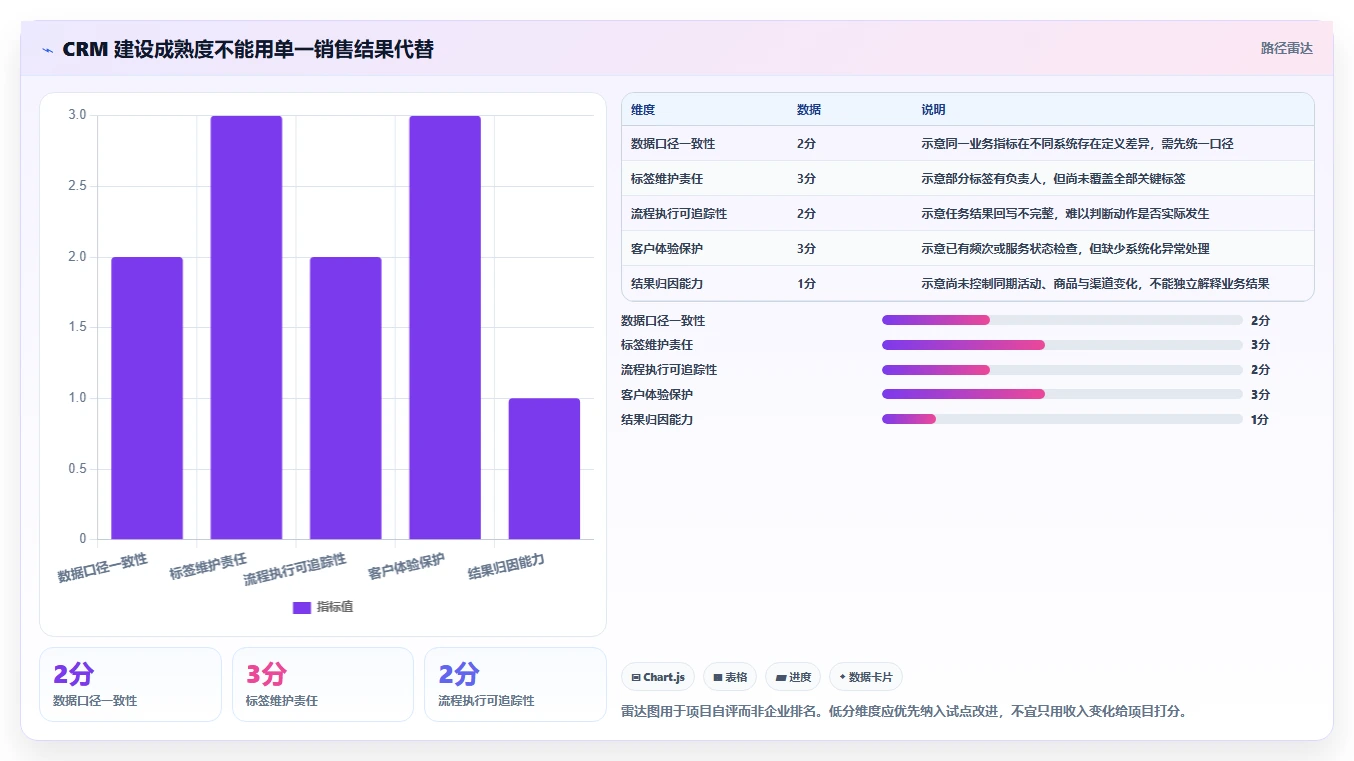The width and height of the screenshot is (1354, 761).
Task: Click the 数据 column header
Action: pyautogui.click(x=809, y=110)
